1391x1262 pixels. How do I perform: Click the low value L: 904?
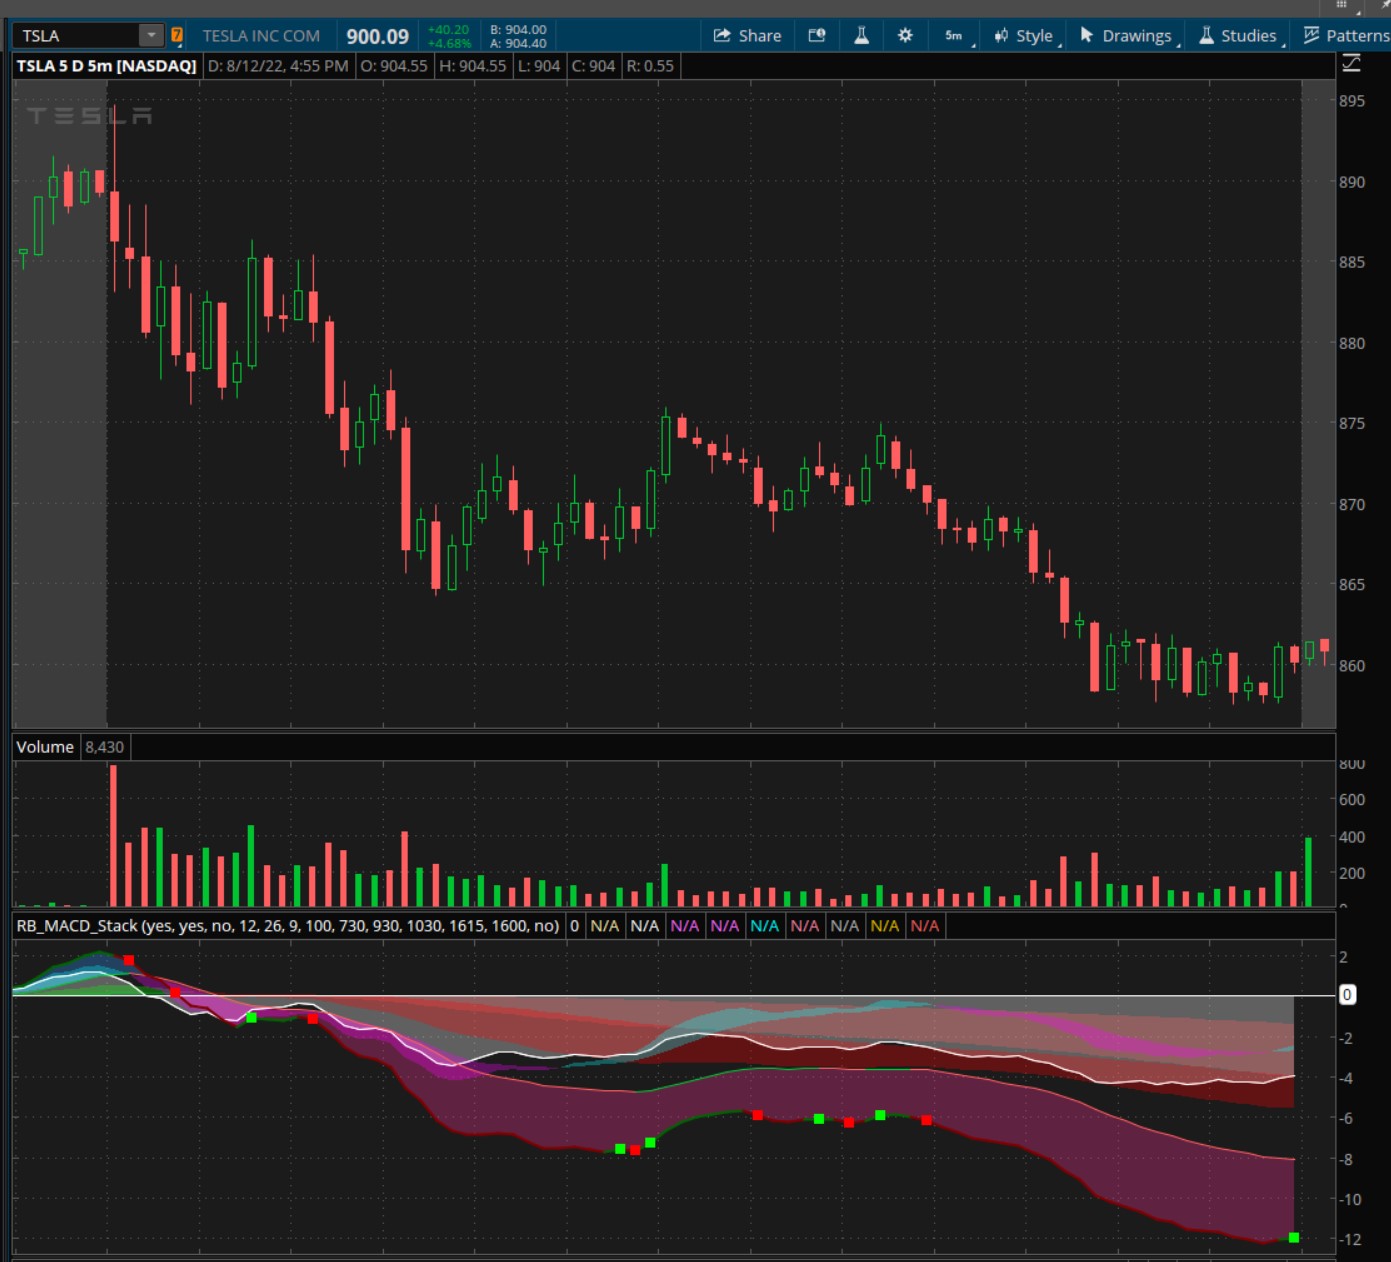coord(539,66)
